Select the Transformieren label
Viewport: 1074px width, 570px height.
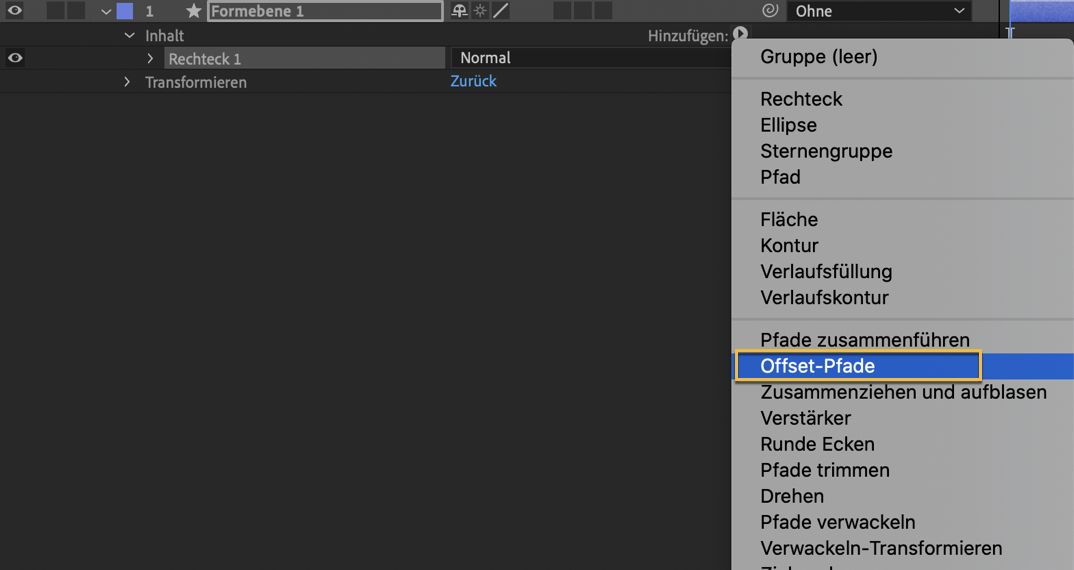(x=196, y=82)
